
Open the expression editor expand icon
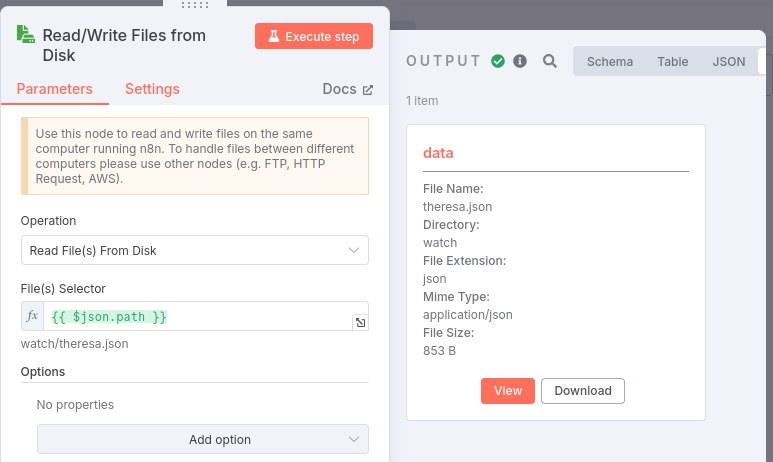click(x=360, y=322)
